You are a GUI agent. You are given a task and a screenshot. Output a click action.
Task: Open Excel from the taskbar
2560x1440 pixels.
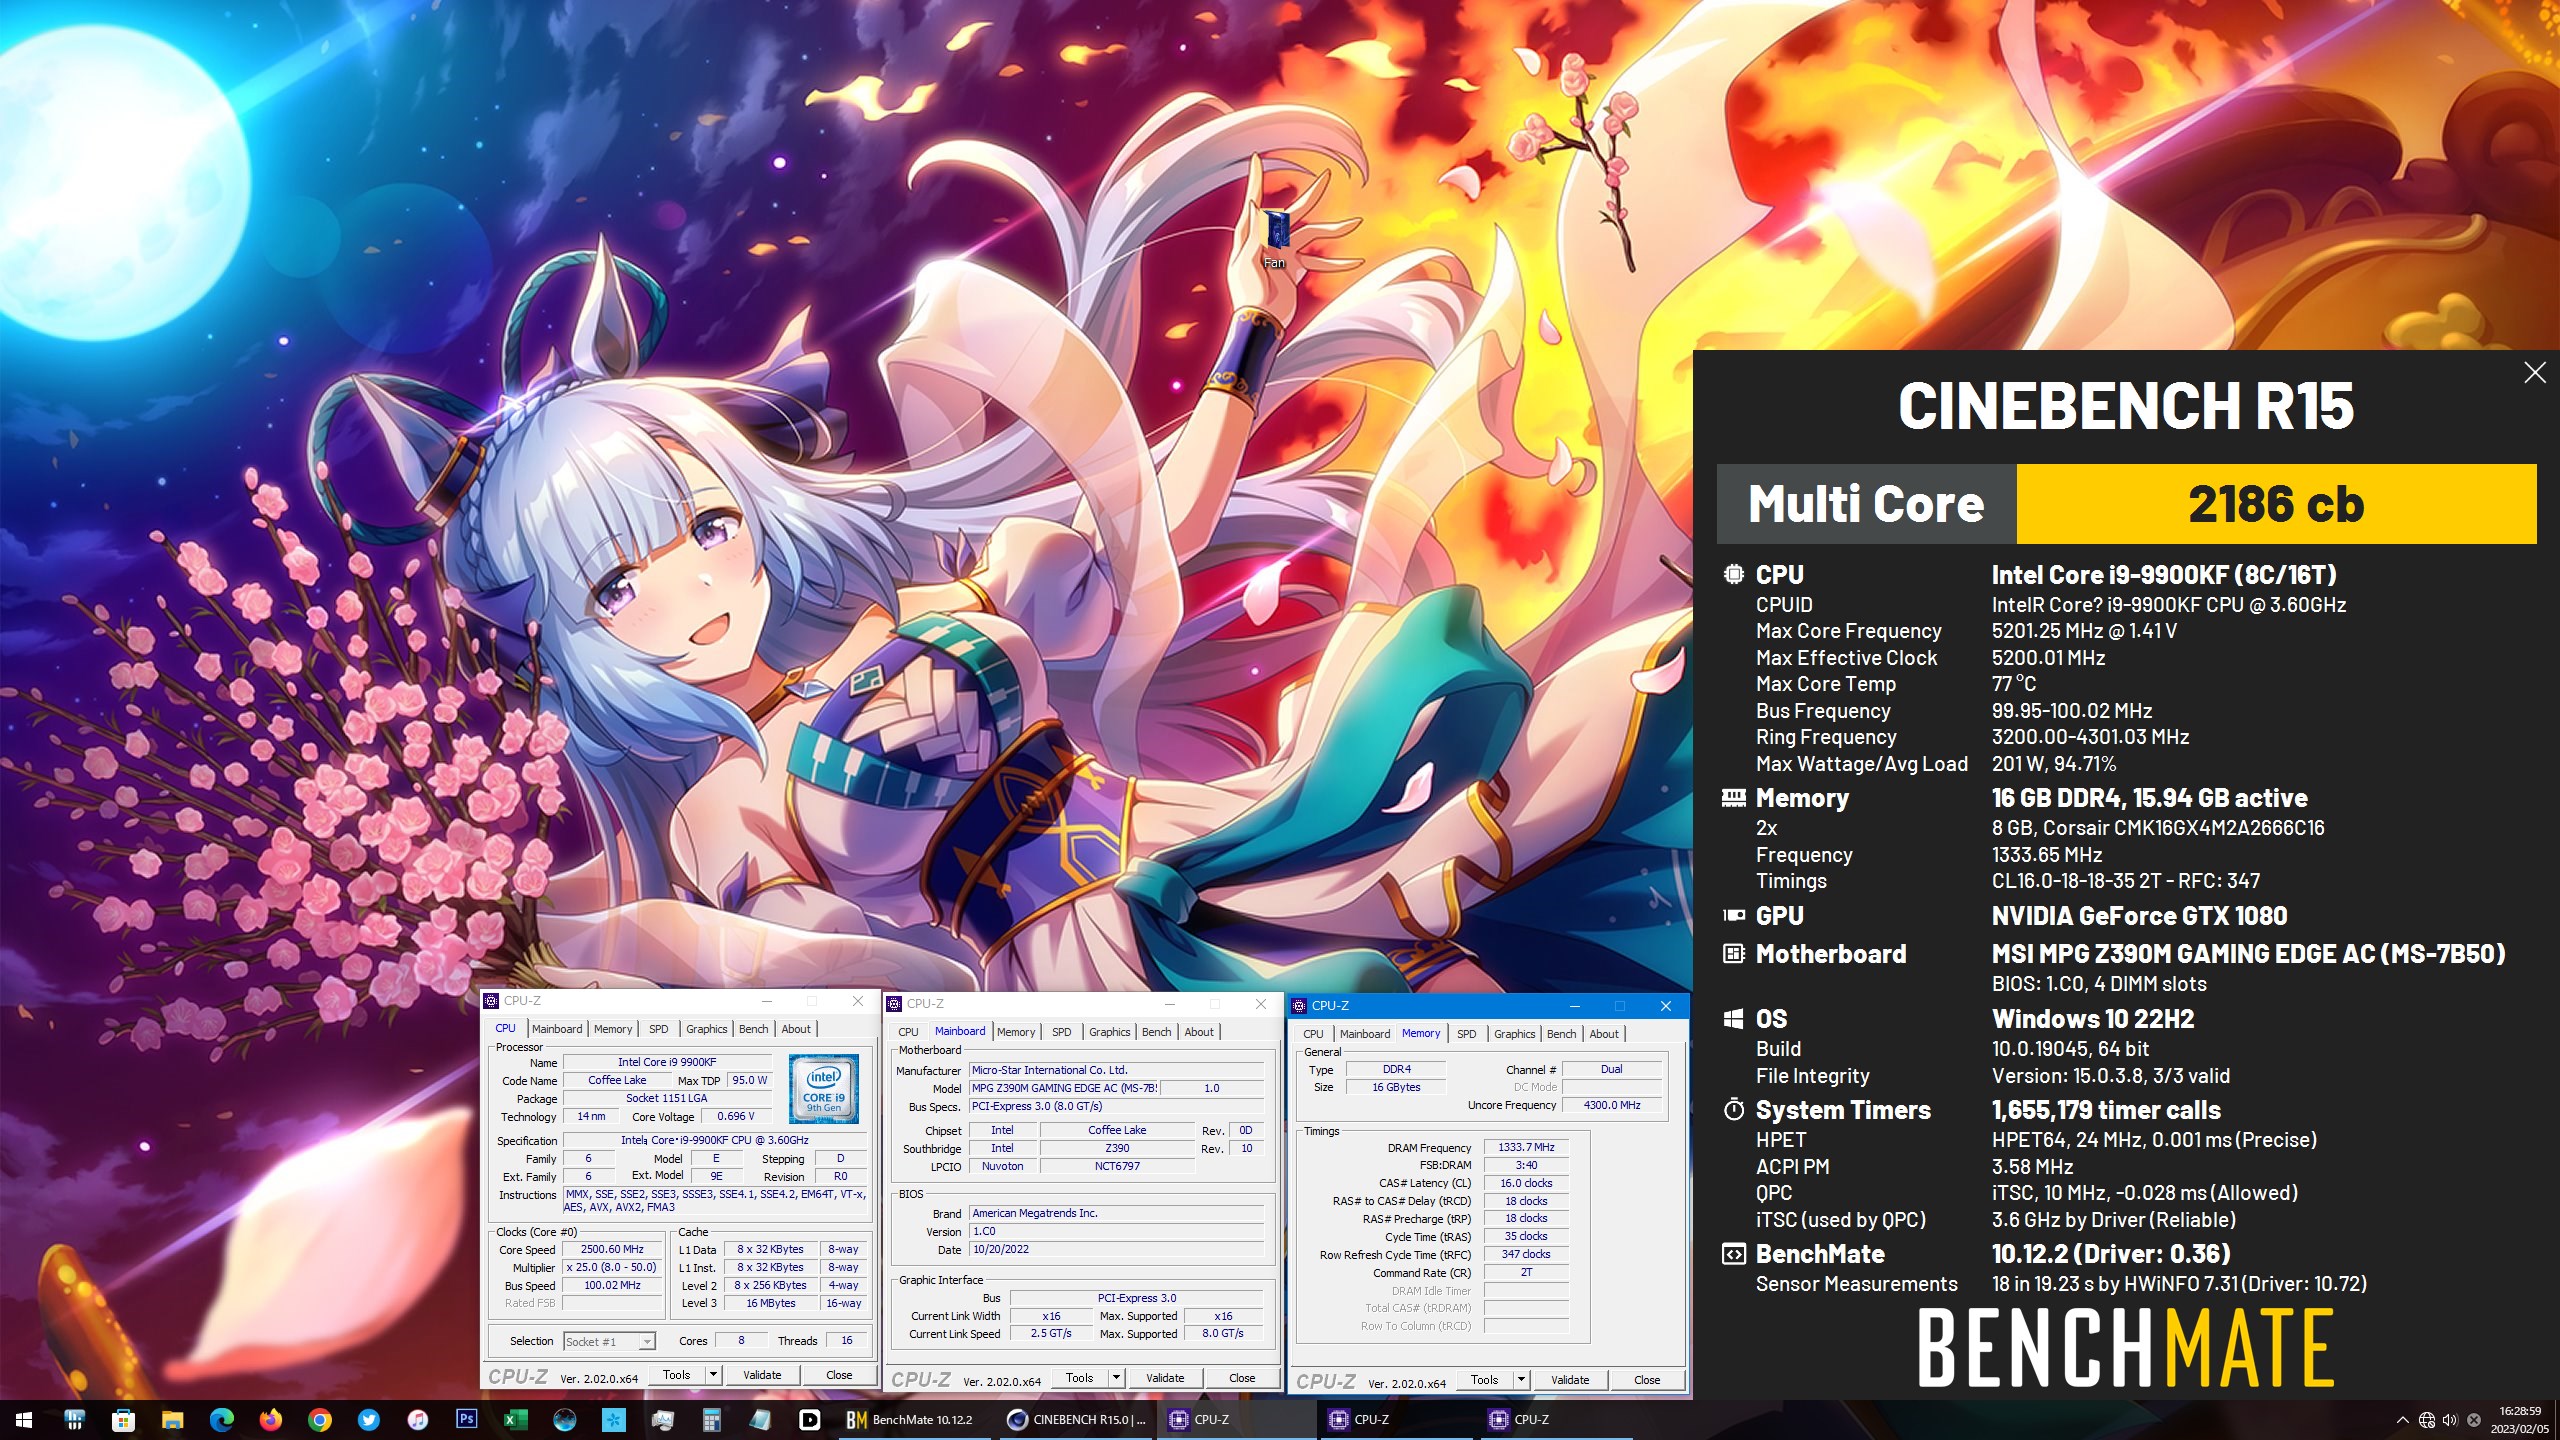[x=515, y=1419]
